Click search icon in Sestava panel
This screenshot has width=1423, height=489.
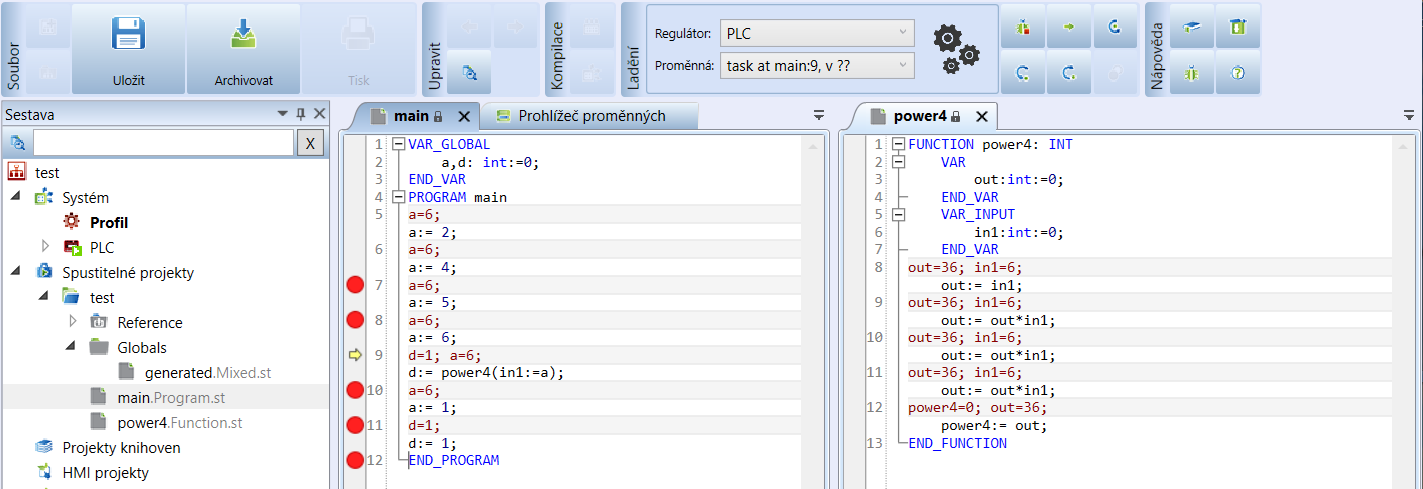[x=16, y=143]
